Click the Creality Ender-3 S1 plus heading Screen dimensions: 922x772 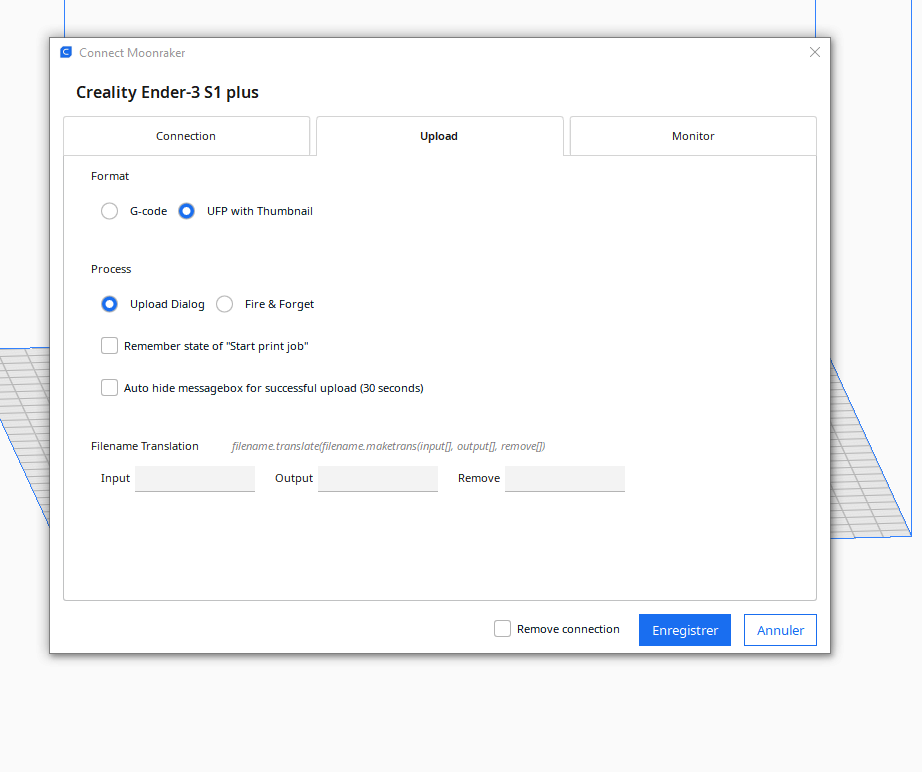[x=167, y=93]
